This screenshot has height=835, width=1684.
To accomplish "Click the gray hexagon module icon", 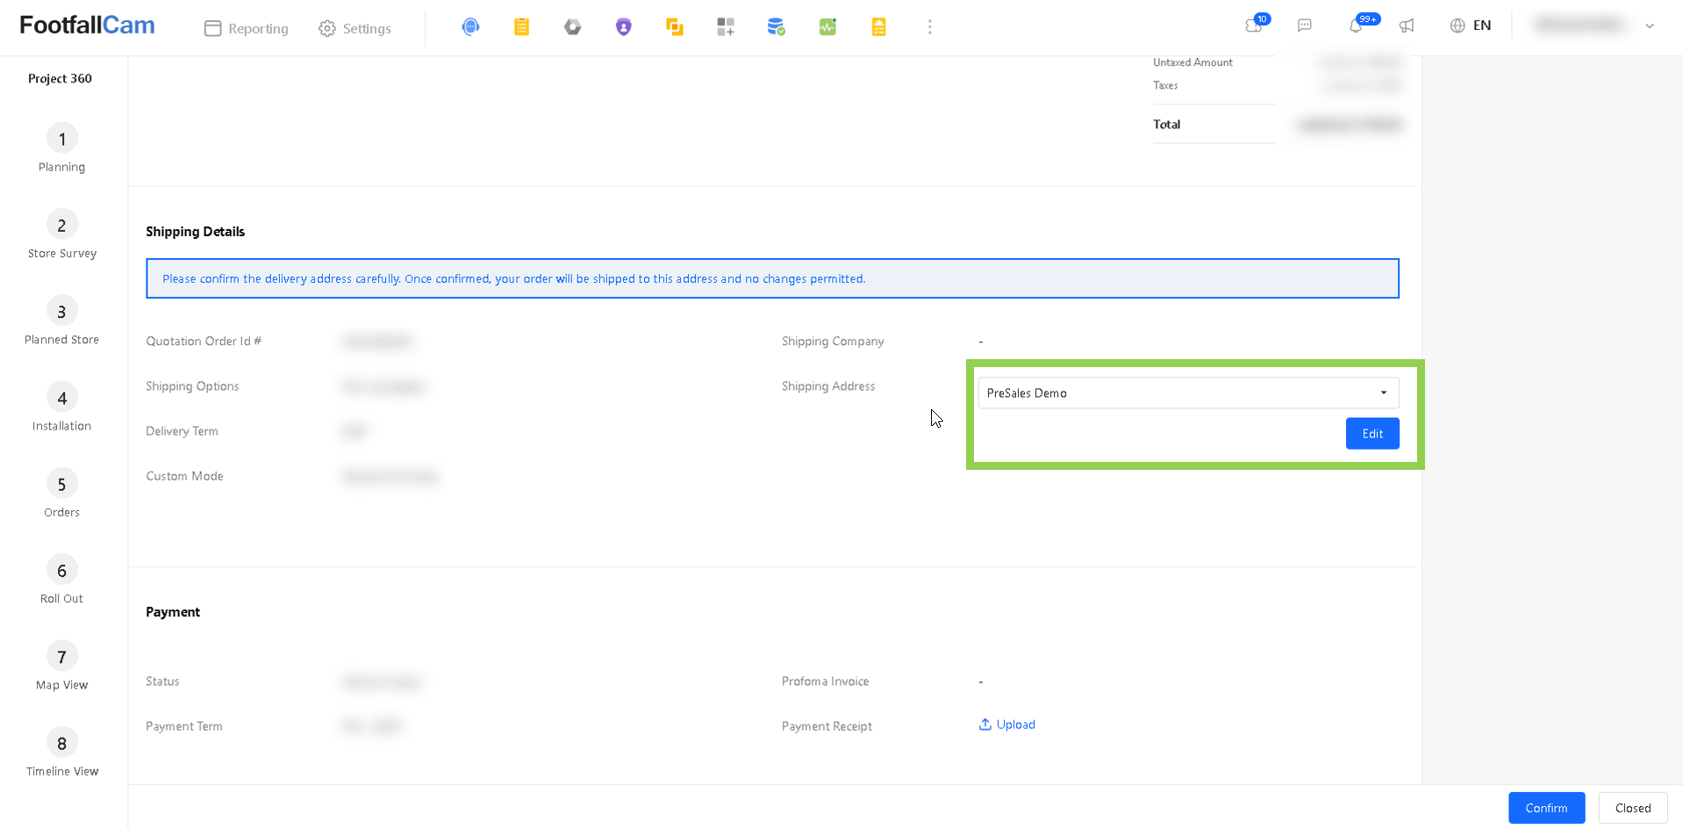I will click(x=572, y=27).
